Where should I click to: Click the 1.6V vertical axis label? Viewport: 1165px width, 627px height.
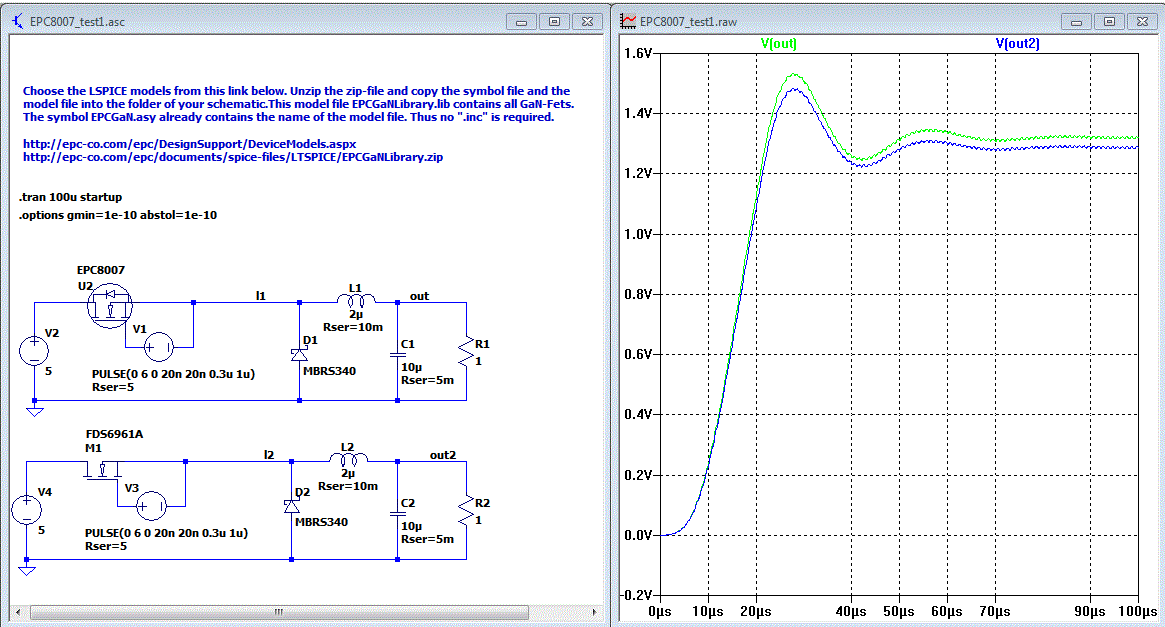coord(638,53)
